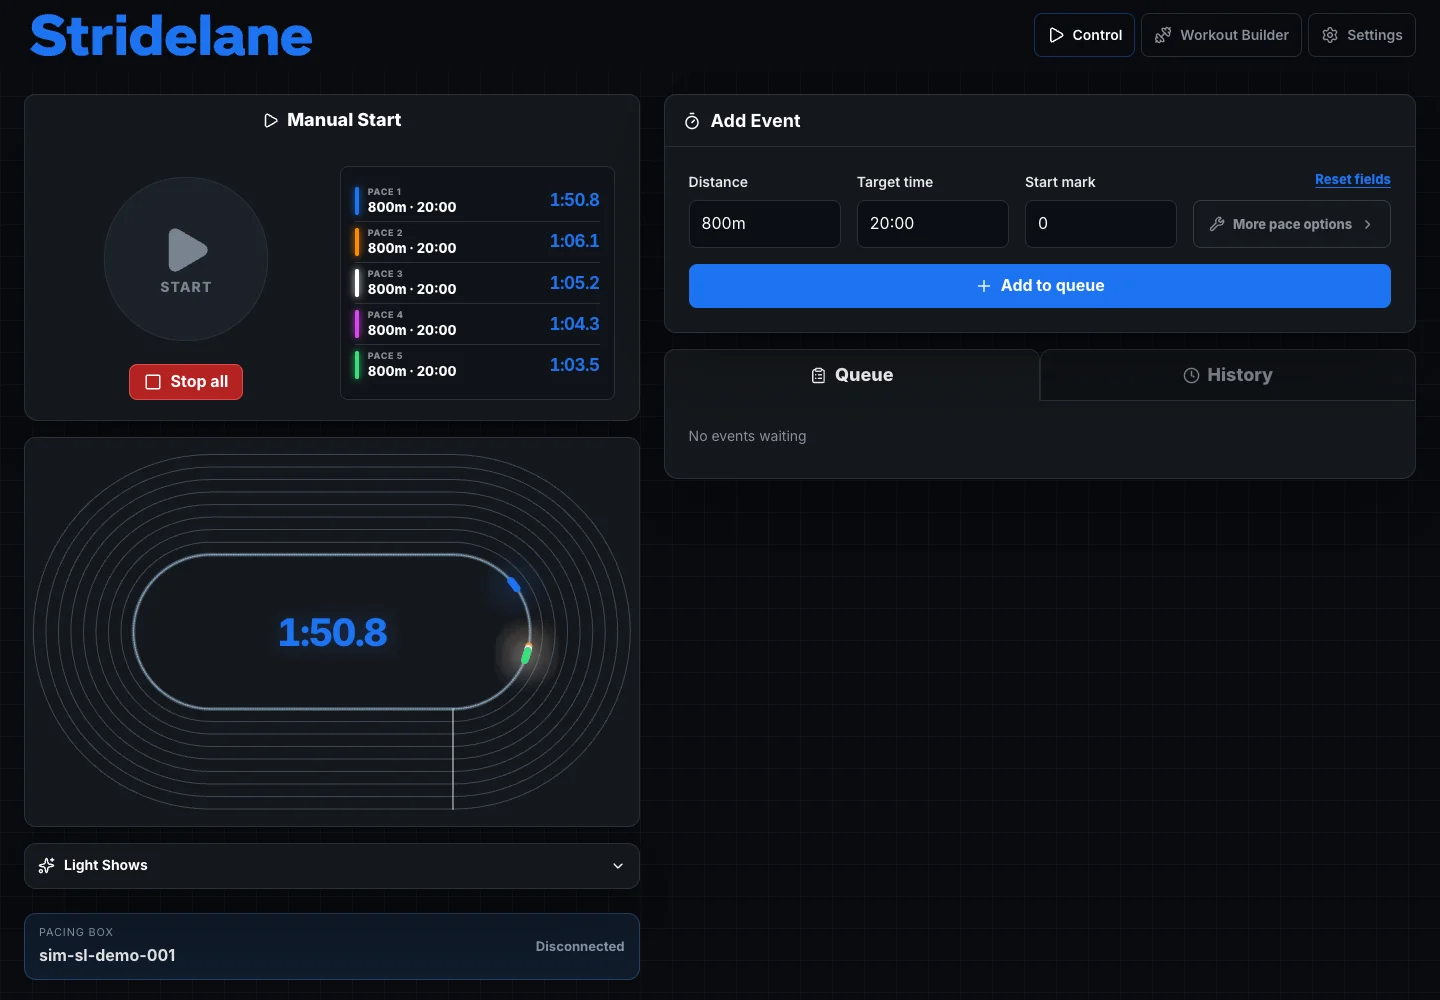Select the Pace 2 time 1:06.1
Screen dimensions: 1440x1000
coord(575,241)
